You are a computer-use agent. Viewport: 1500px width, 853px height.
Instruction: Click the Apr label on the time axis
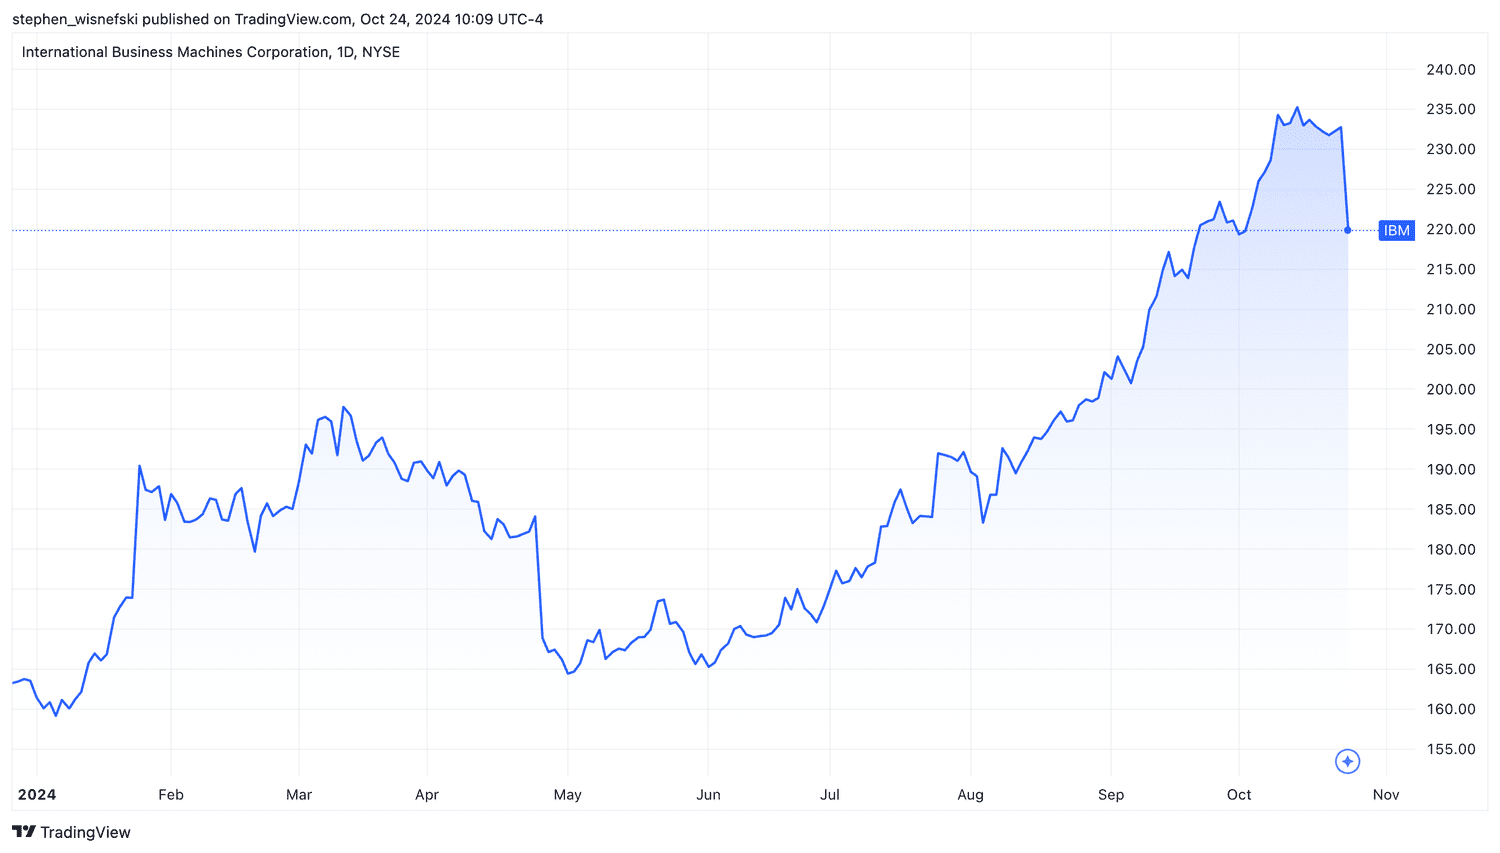[427, 795]
